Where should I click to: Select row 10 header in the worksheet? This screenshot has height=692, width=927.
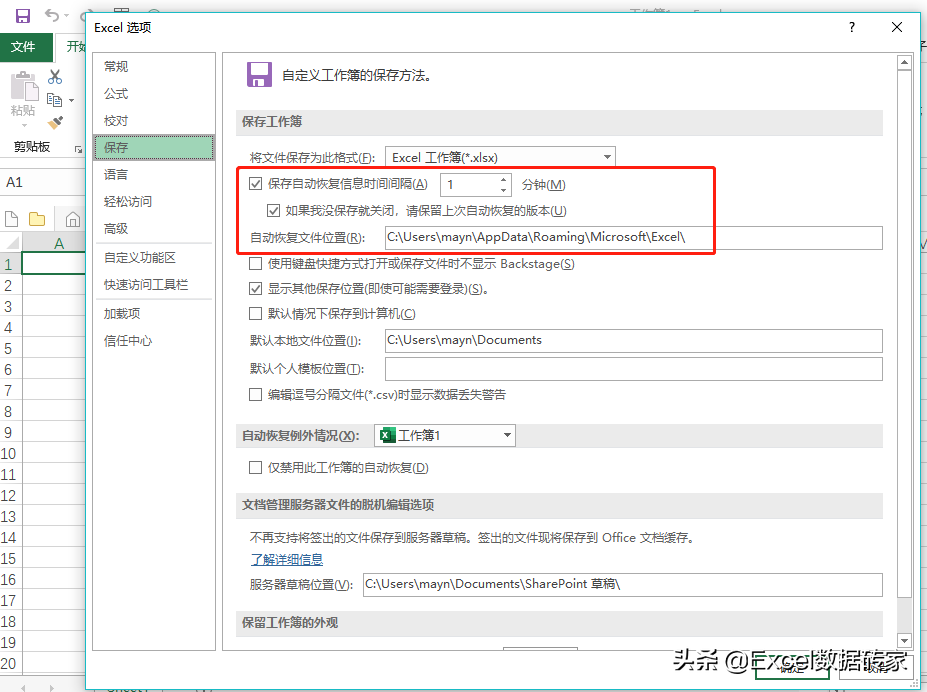pyautogui.click(x=10, y=454)
